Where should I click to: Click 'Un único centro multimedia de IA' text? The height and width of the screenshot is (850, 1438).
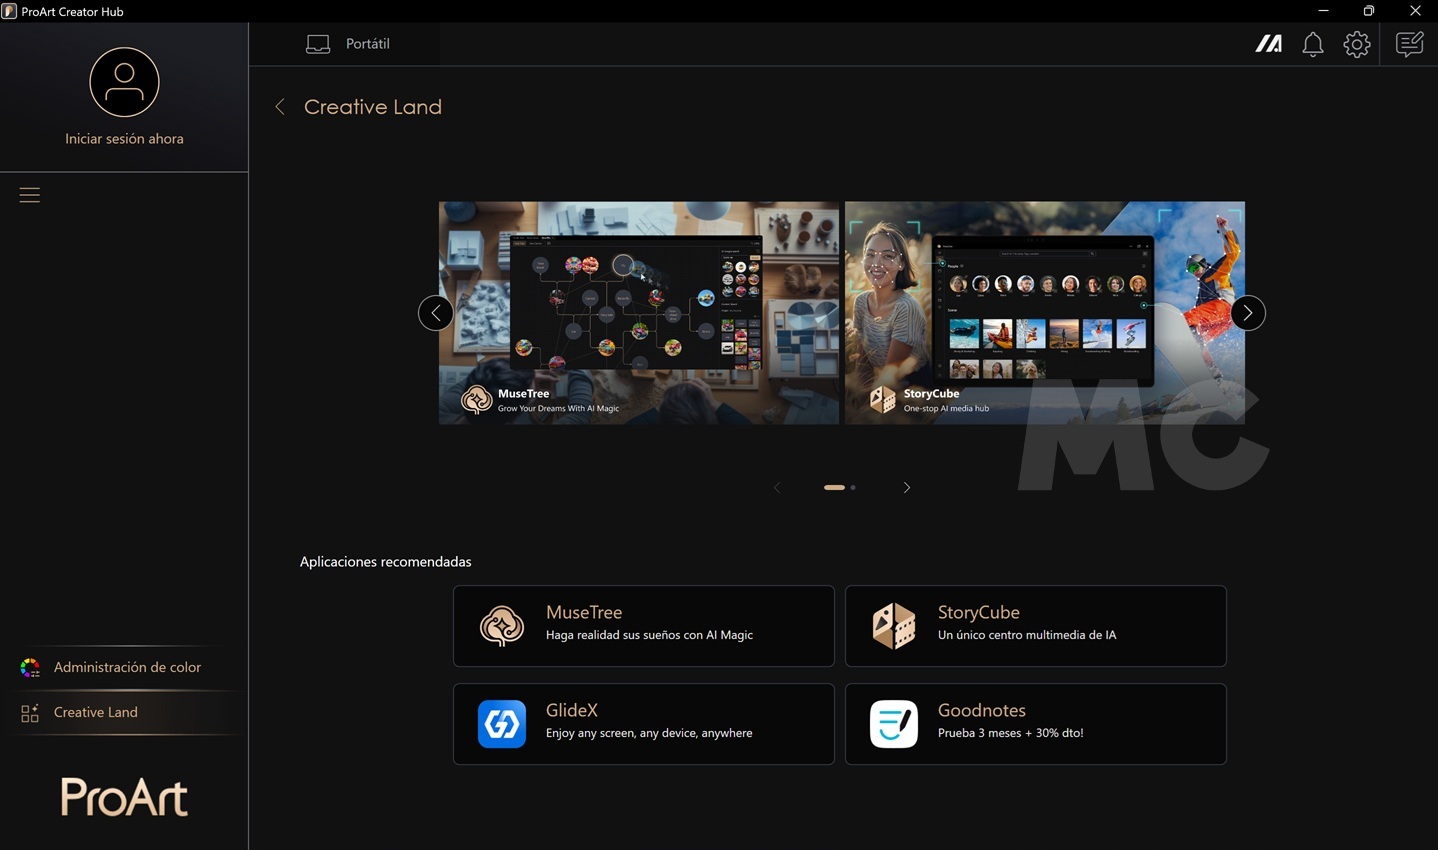coord(1027,635)
